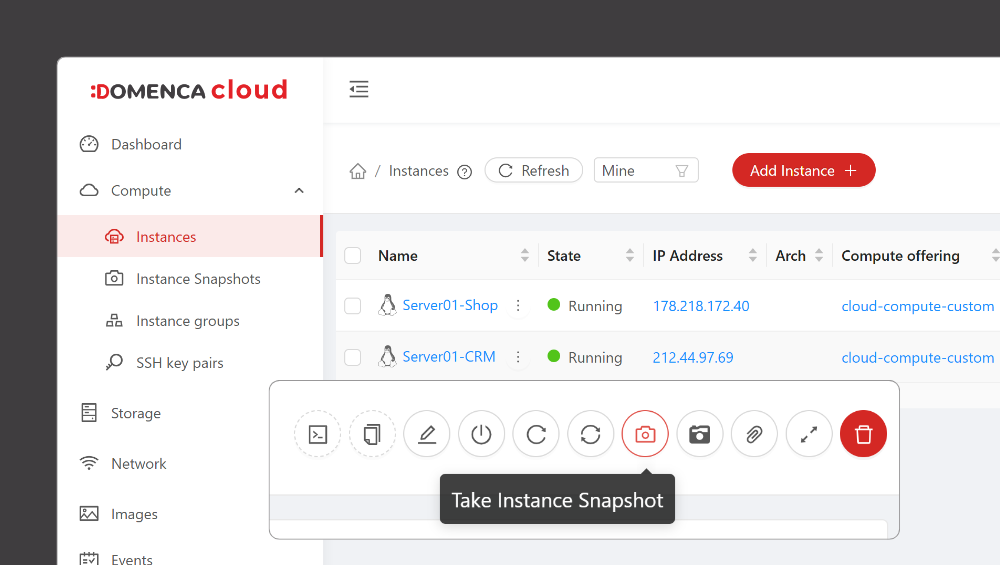The height and width of the screenshot is (565, 1000).
Task: Click the red destroy instance trash icon
Action: click(x=863, y=434)
